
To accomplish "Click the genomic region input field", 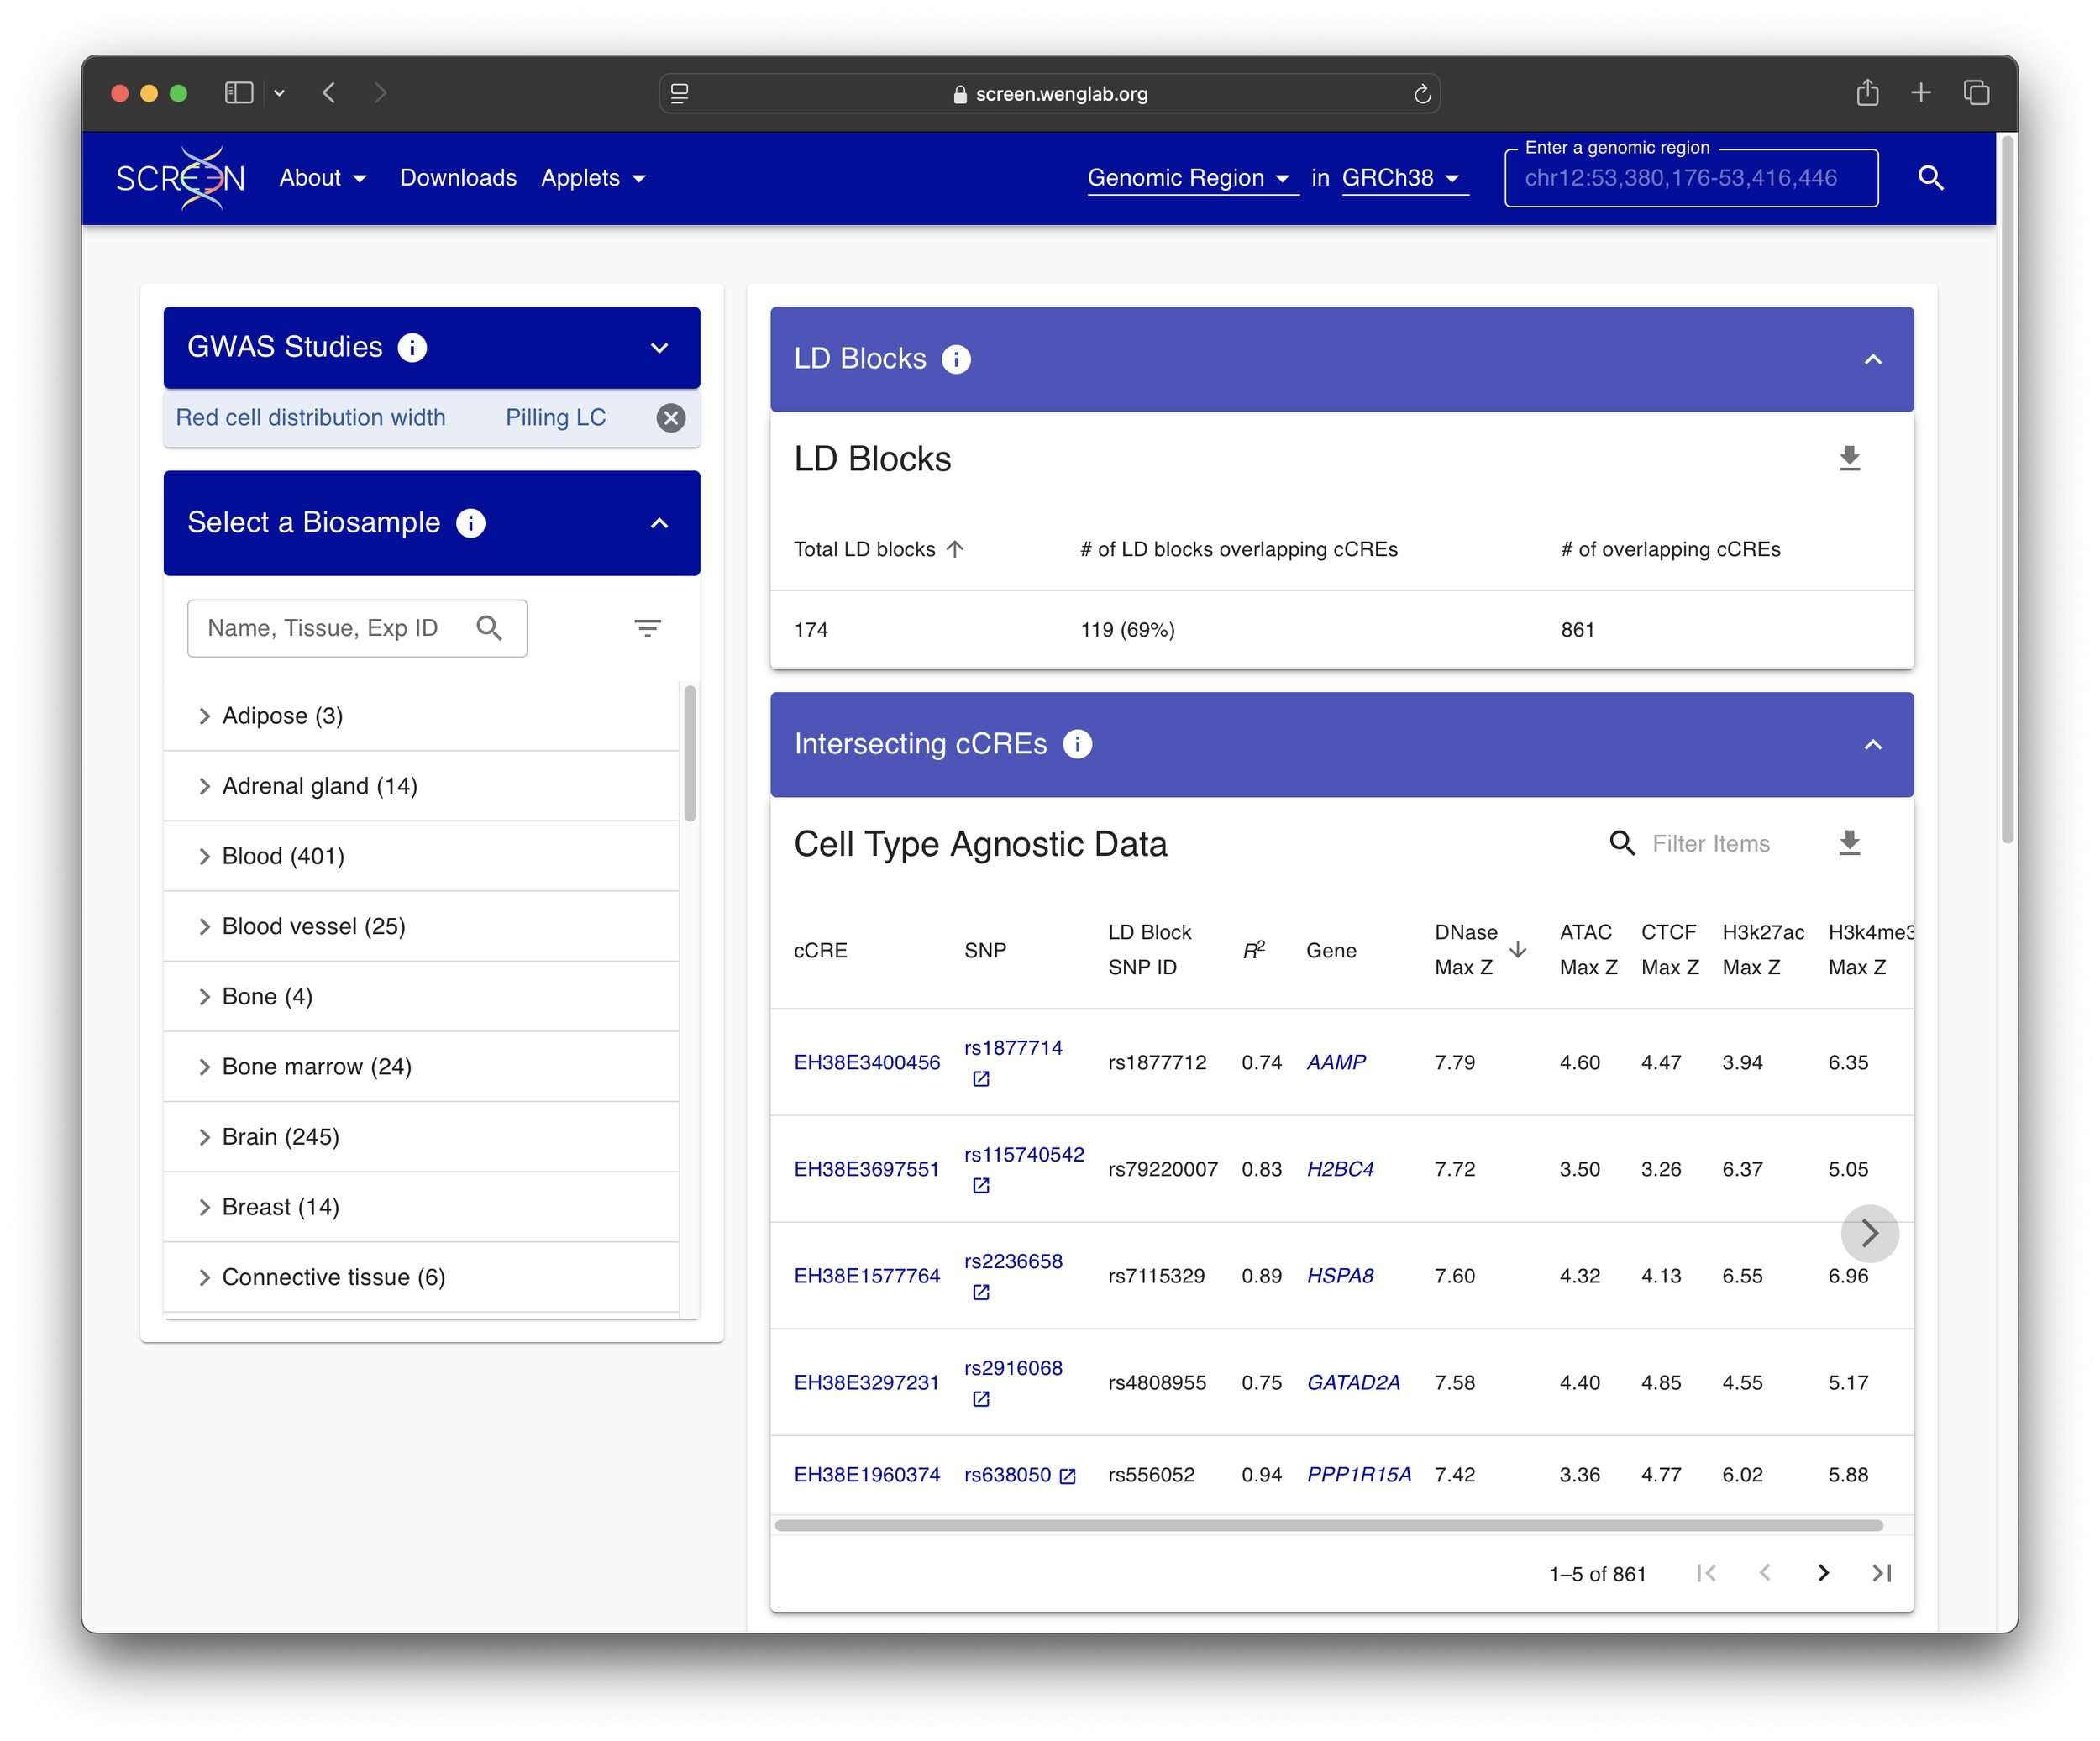I will [x=1691, y=178].
